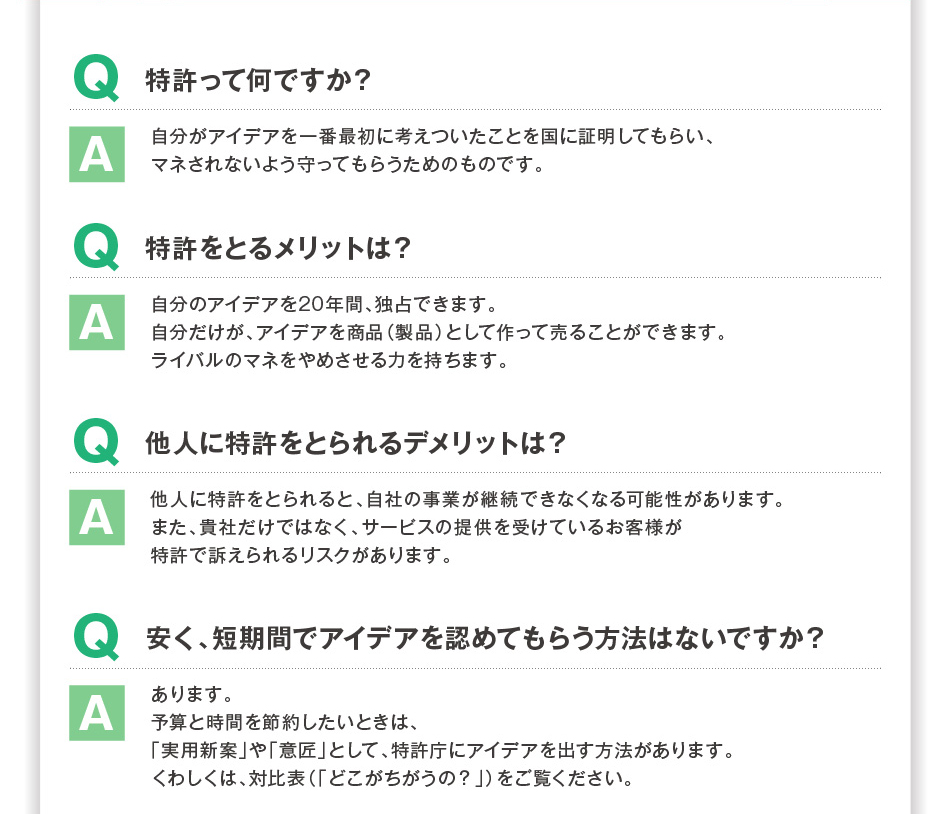Select the heading 安く、短期間でアイデアを認めてもらう方法はないですか？

click(x=485, y=638)
